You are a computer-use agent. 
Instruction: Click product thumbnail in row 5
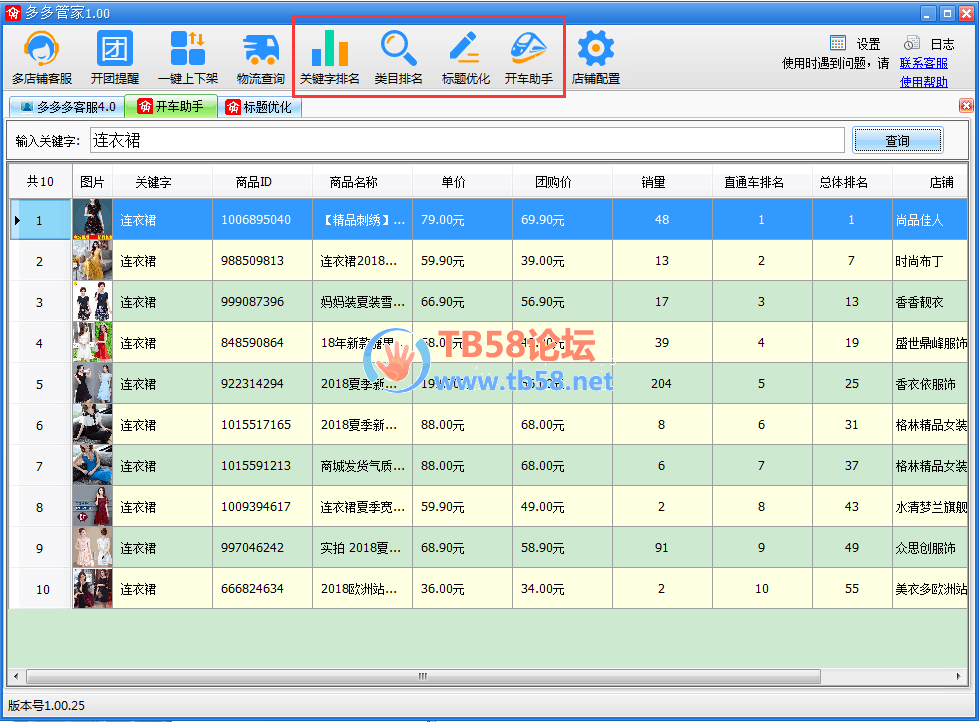[92, 384]
